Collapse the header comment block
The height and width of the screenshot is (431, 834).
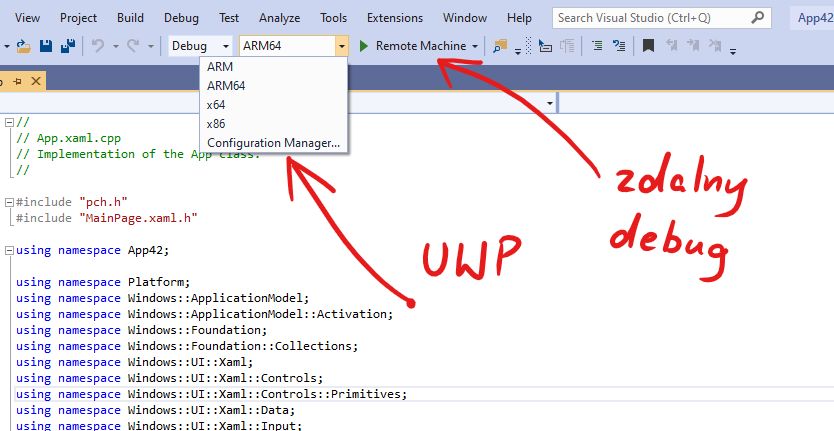click(9, 122)
